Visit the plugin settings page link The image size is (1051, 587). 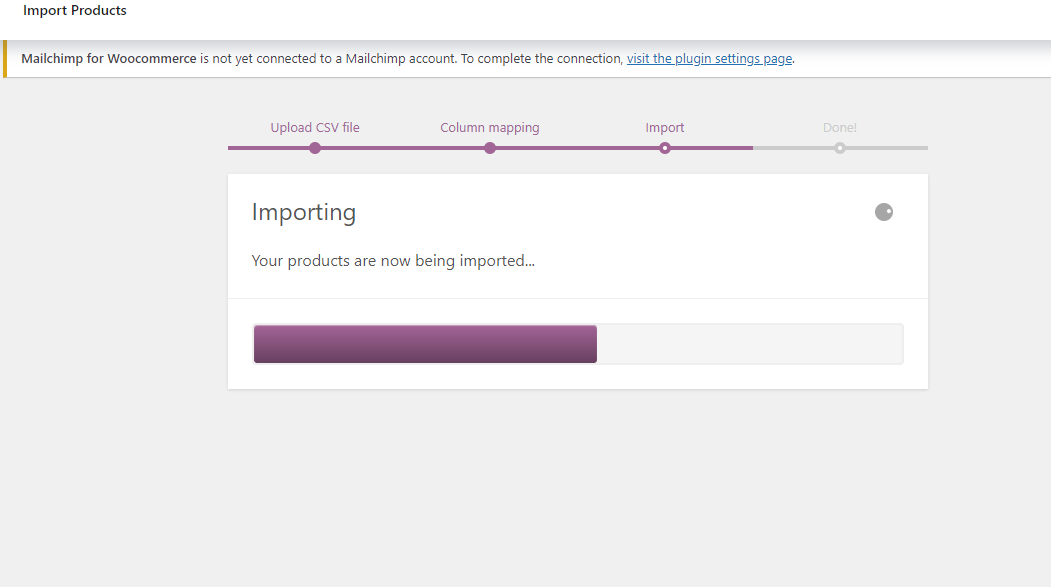[x=709, y=58]
